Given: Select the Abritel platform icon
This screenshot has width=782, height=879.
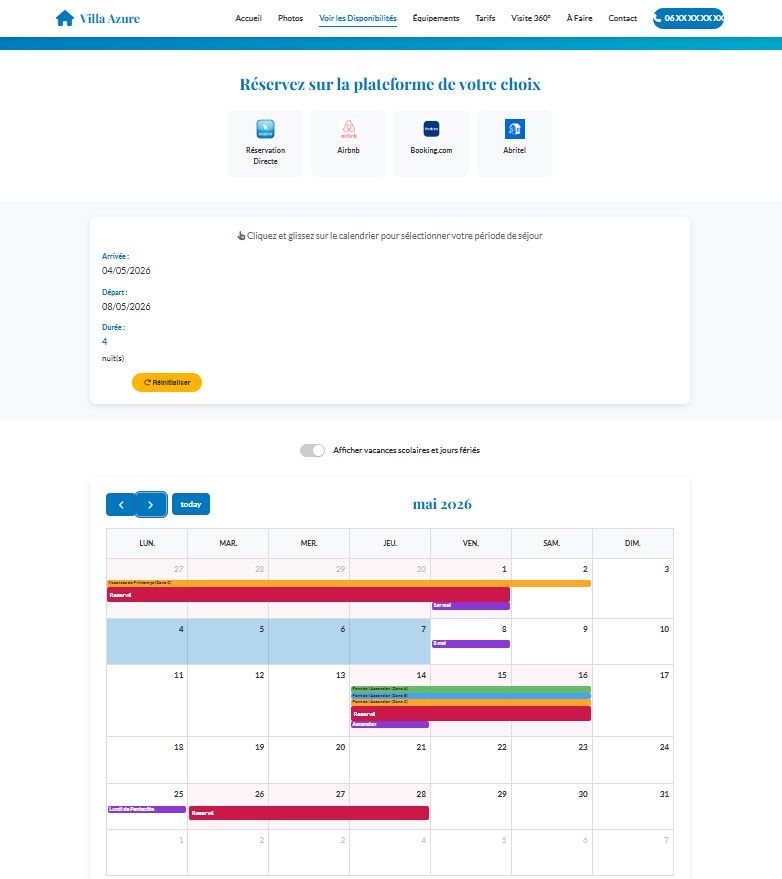Looking at the screenshot, I should pos(514,129).
